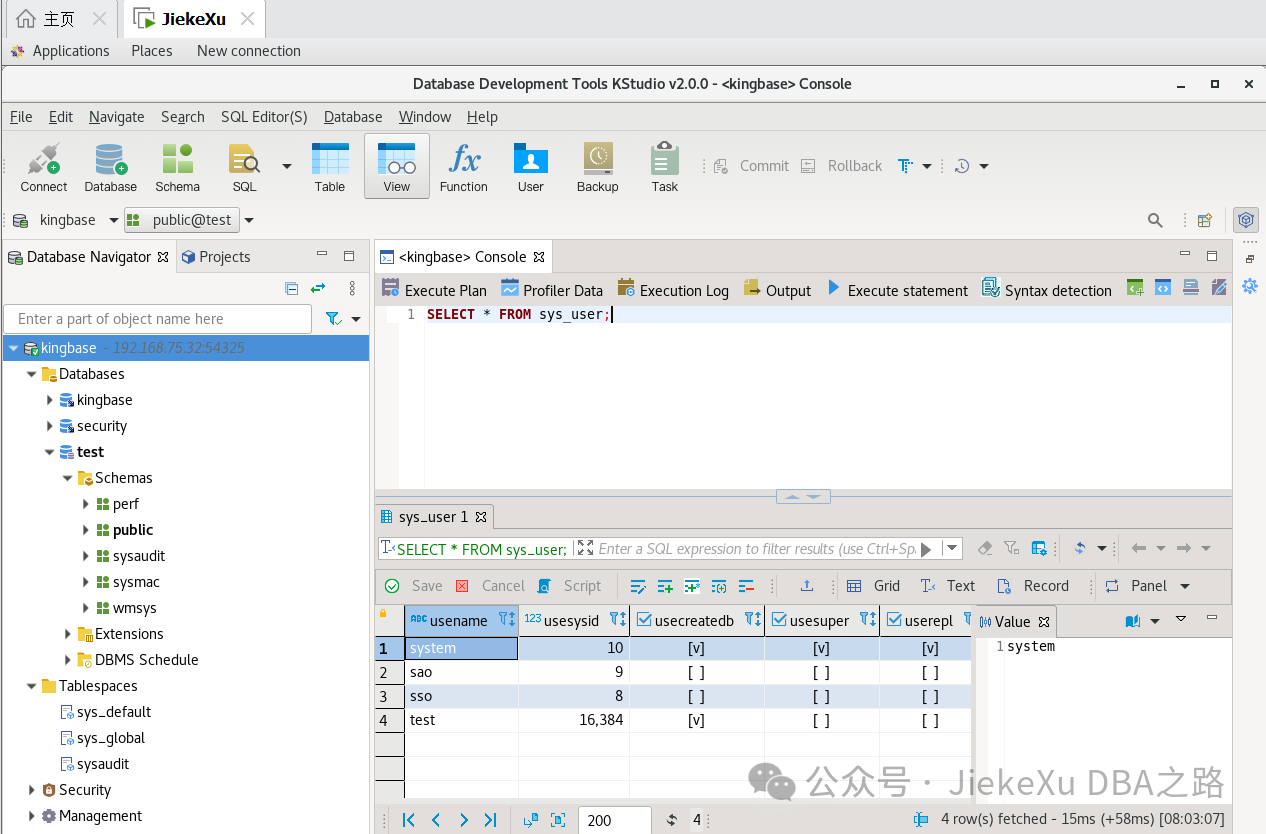This screenshot has height=834, width=1266.
Task: Collapse the Schemas tree node
Action: [x=68, y=478]
